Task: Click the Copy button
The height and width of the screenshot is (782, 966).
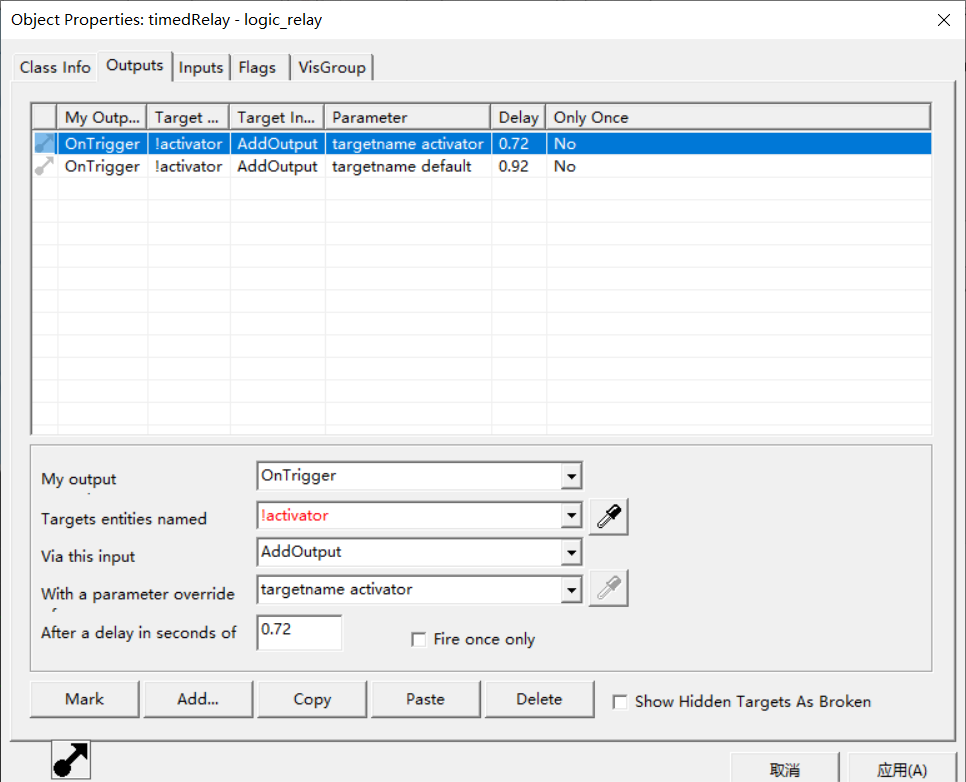Action: pos(312,699)
